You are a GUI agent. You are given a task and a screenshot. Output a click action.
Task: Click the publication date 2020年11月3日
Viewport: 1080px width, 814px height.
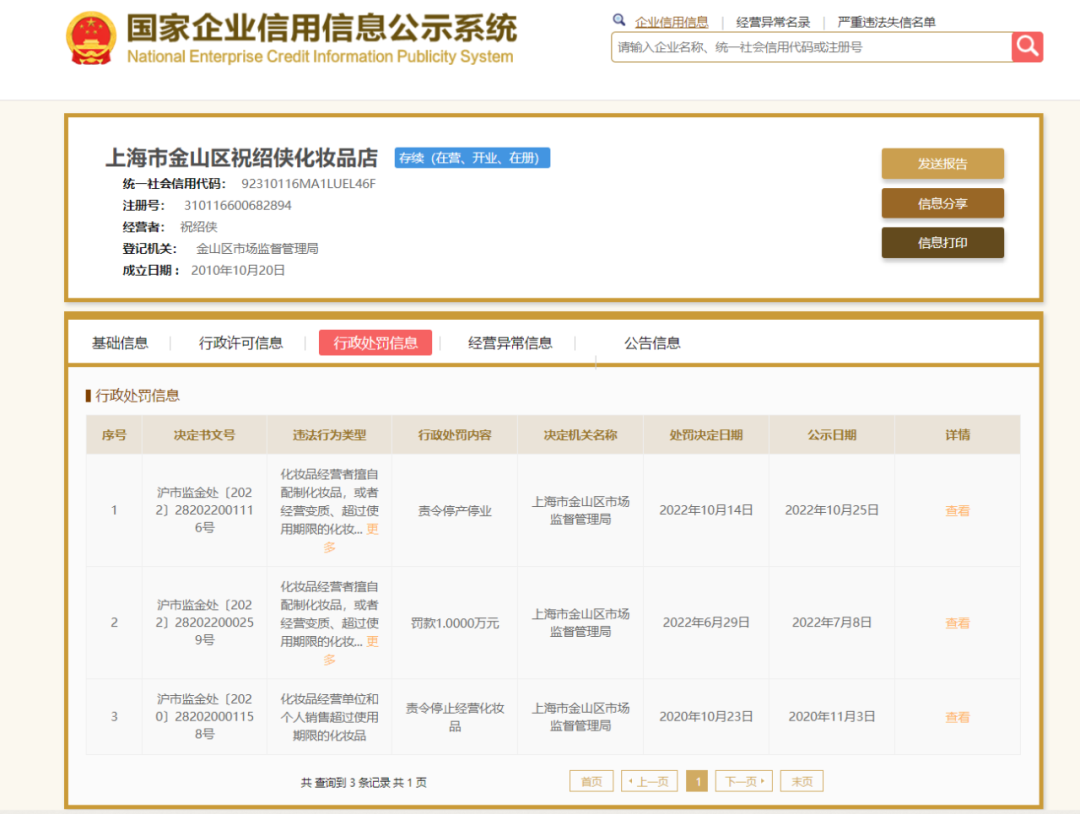click(832, 717)
